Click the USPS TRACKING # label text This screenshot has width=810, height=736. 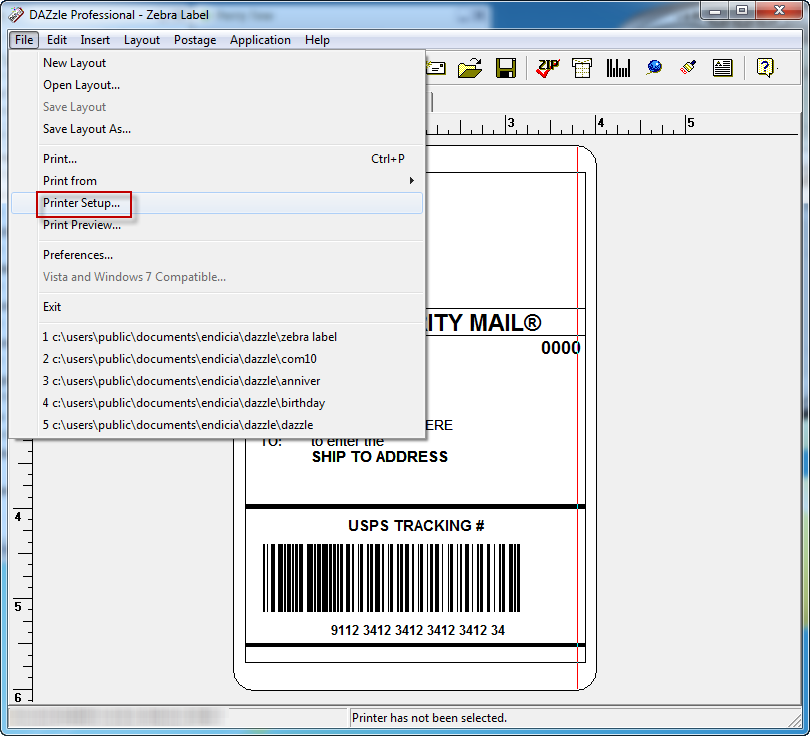point(416,526)
